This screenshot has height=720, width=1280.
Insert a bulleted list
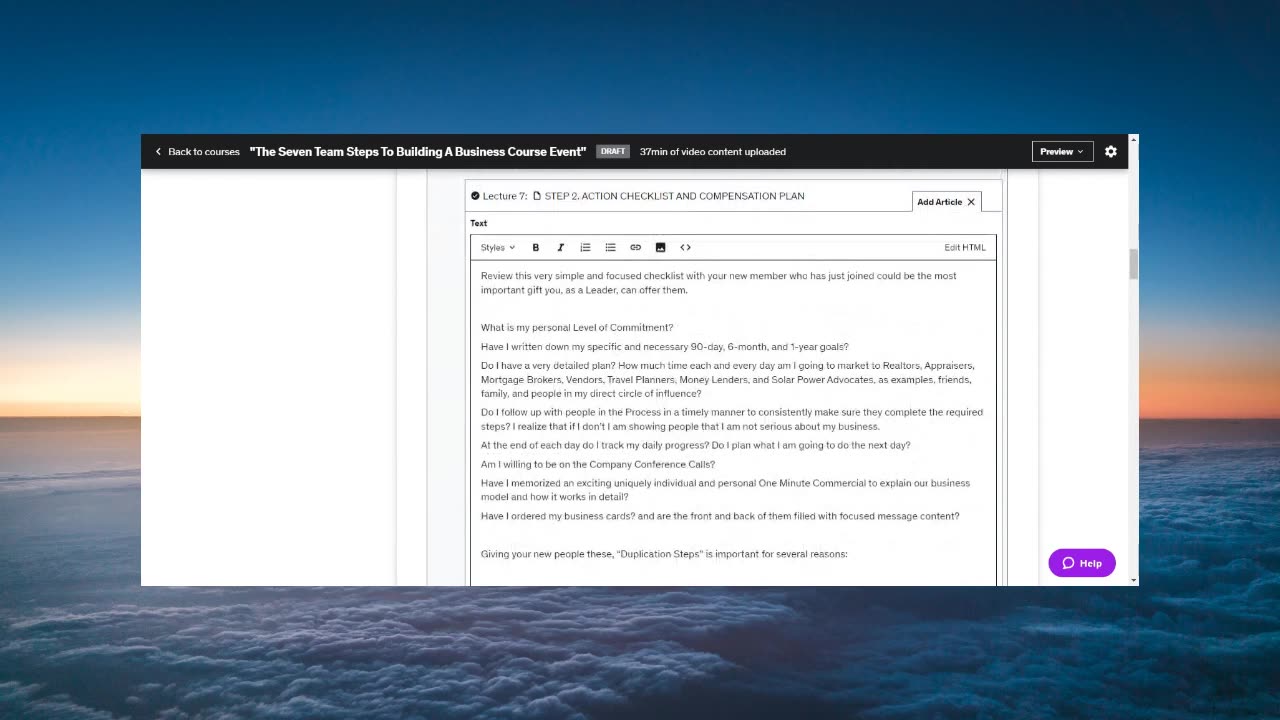click(611, 248)
